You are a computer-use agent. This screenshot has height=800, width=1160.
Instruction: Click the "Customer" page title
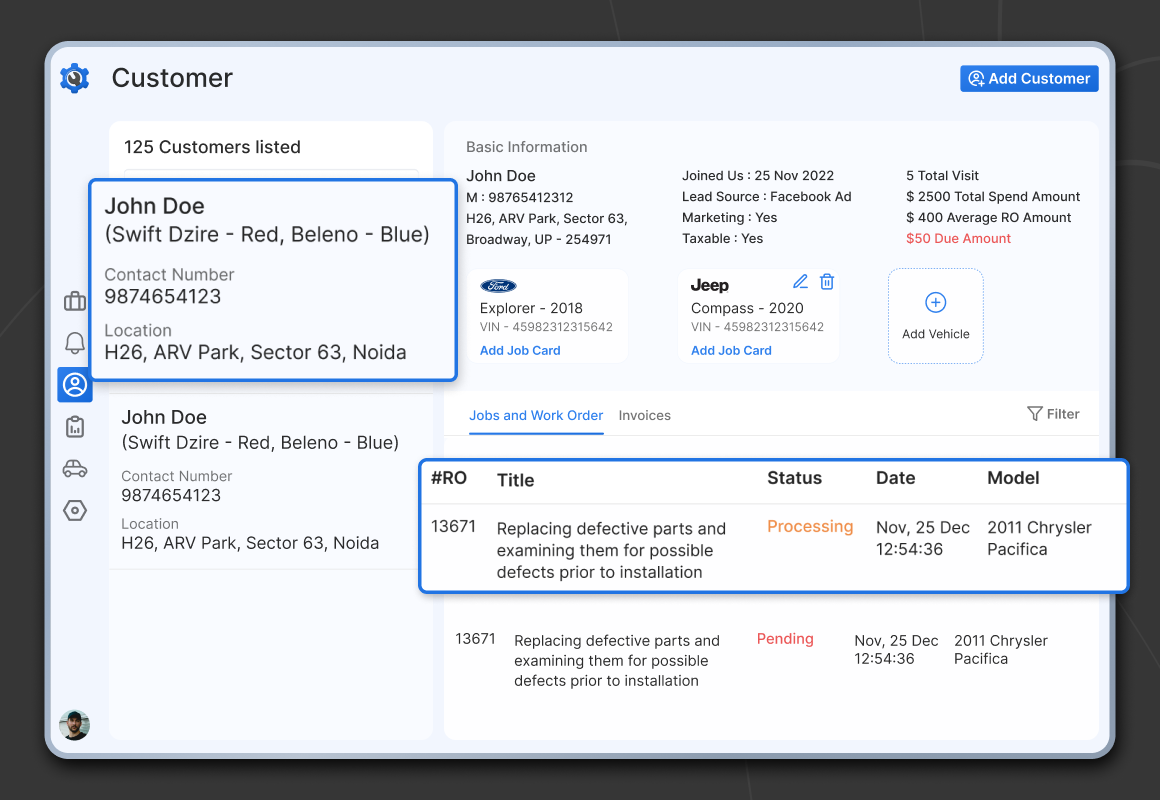pos(172,78)
